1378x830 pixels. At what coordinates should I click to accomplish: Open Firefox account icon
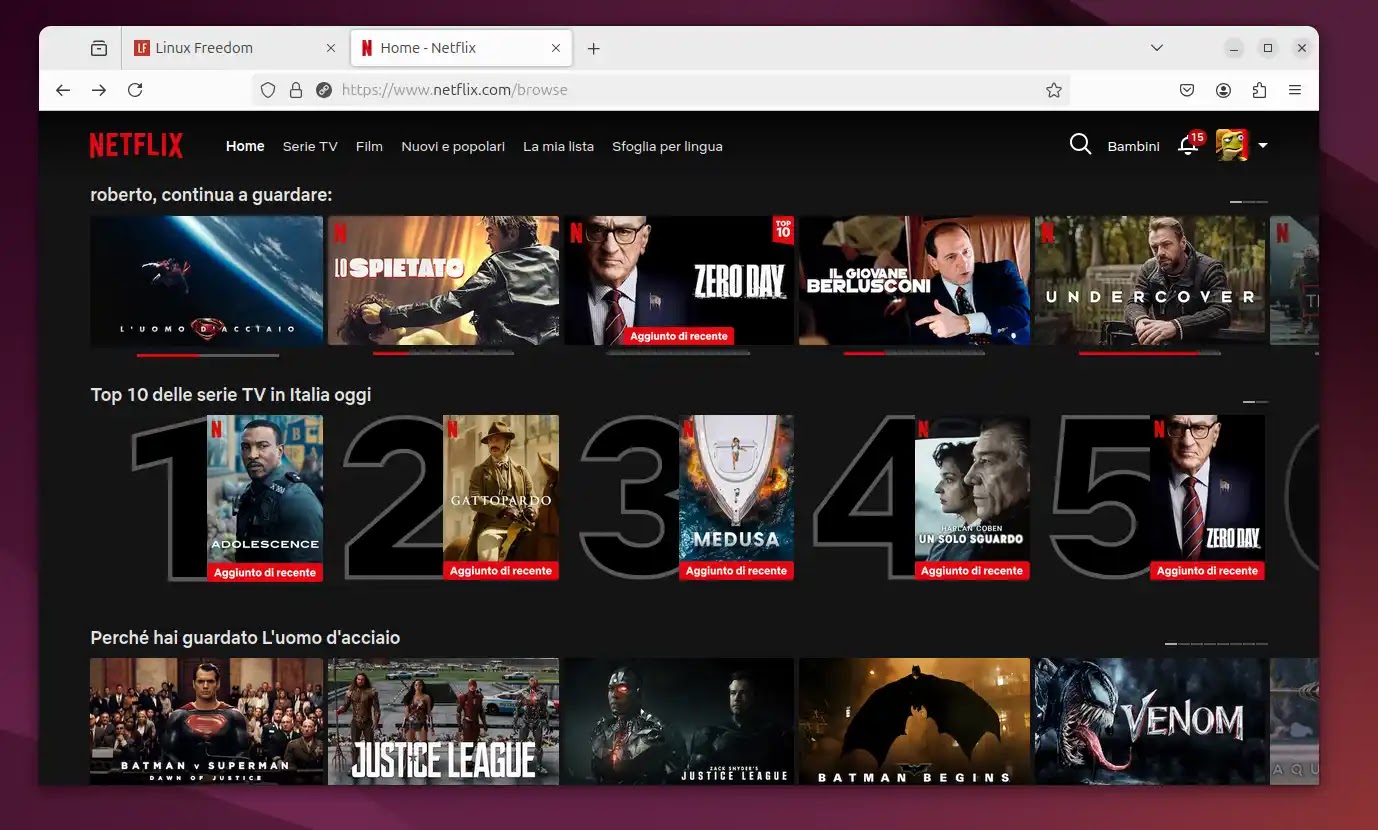pos(1223,90)
